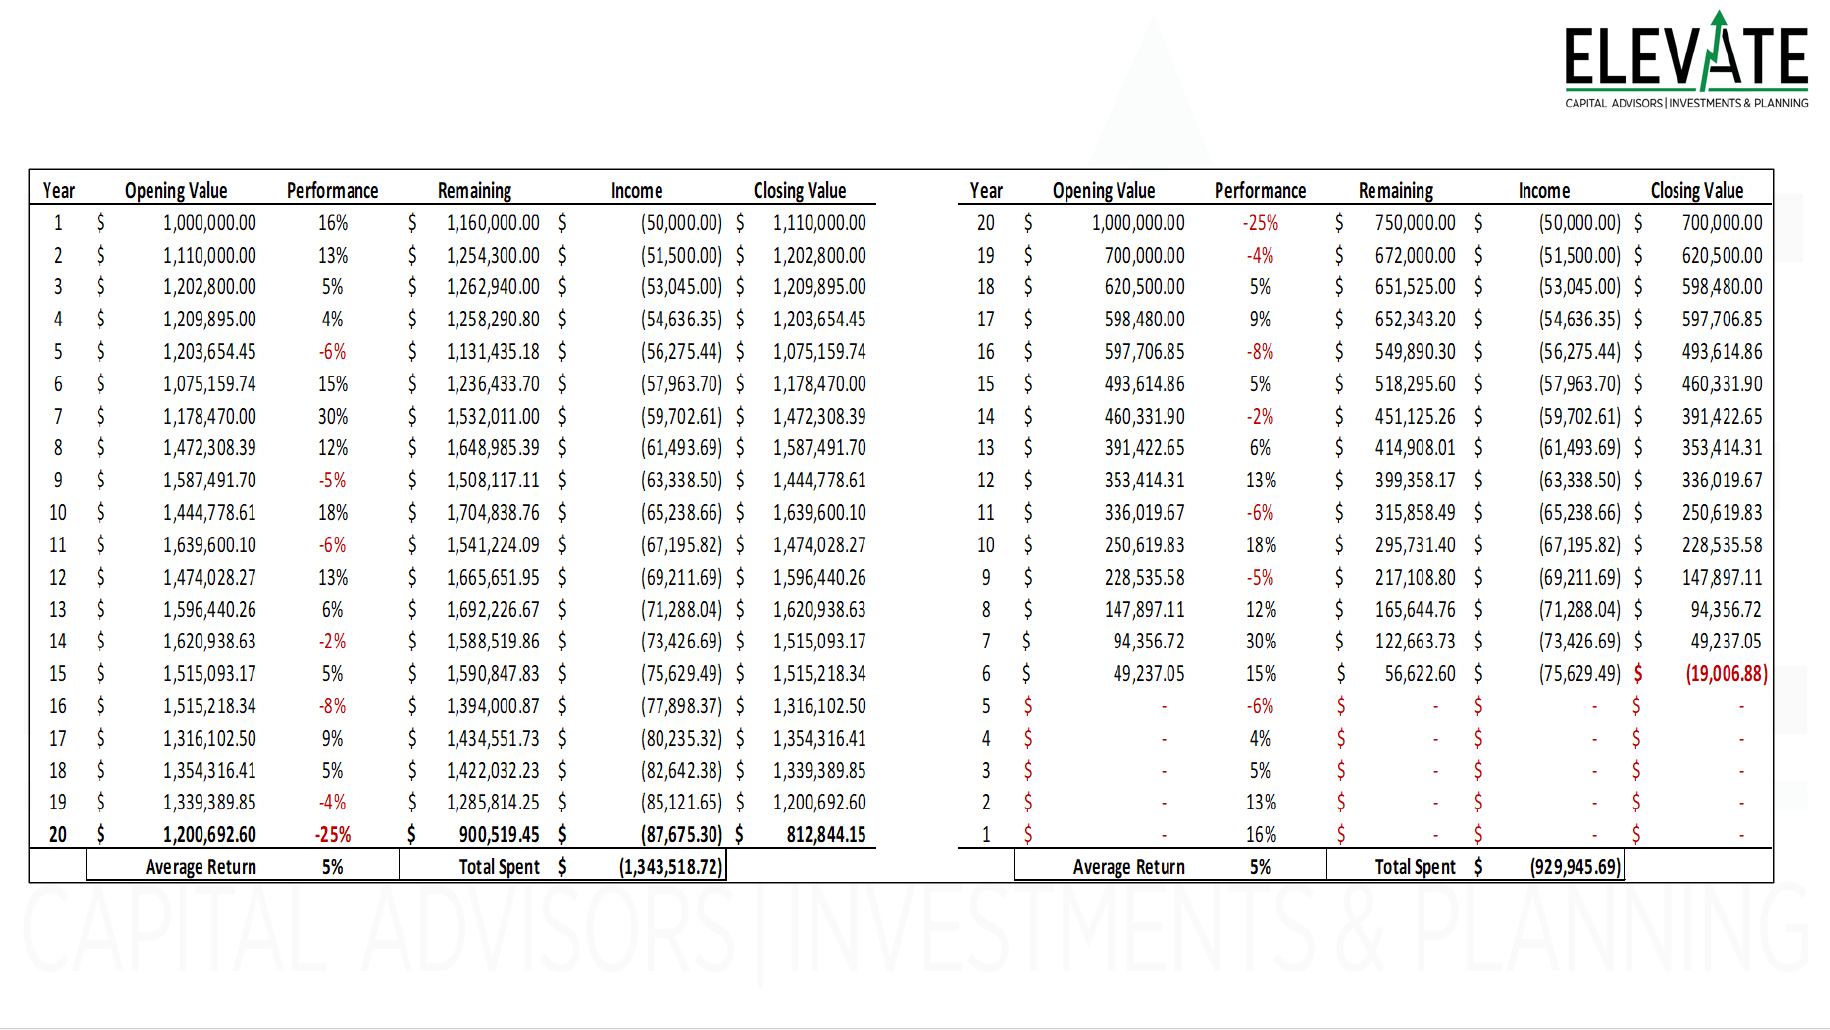
Task: Click right closing value 460,331.90
Action: [1722, 384]
